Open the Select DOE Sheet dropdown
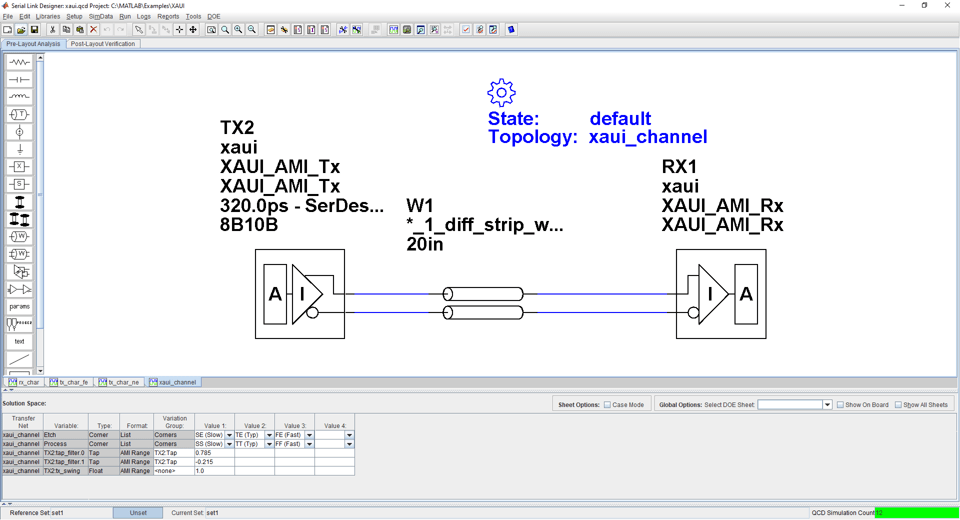 point(827,405)
